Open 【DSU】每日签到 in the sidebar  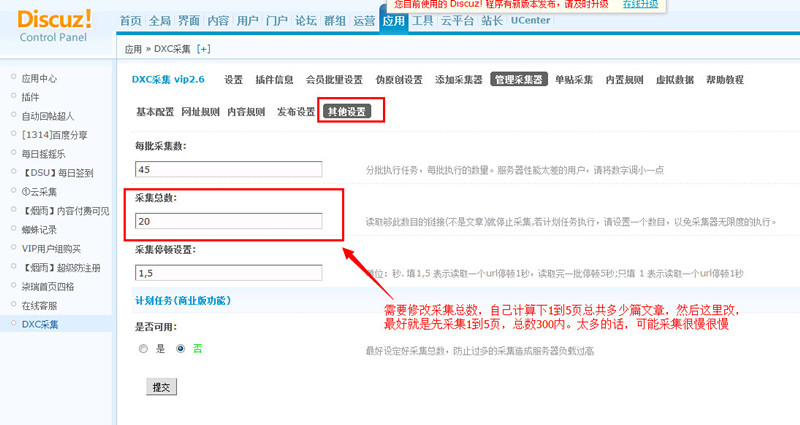tap(57, 173)
